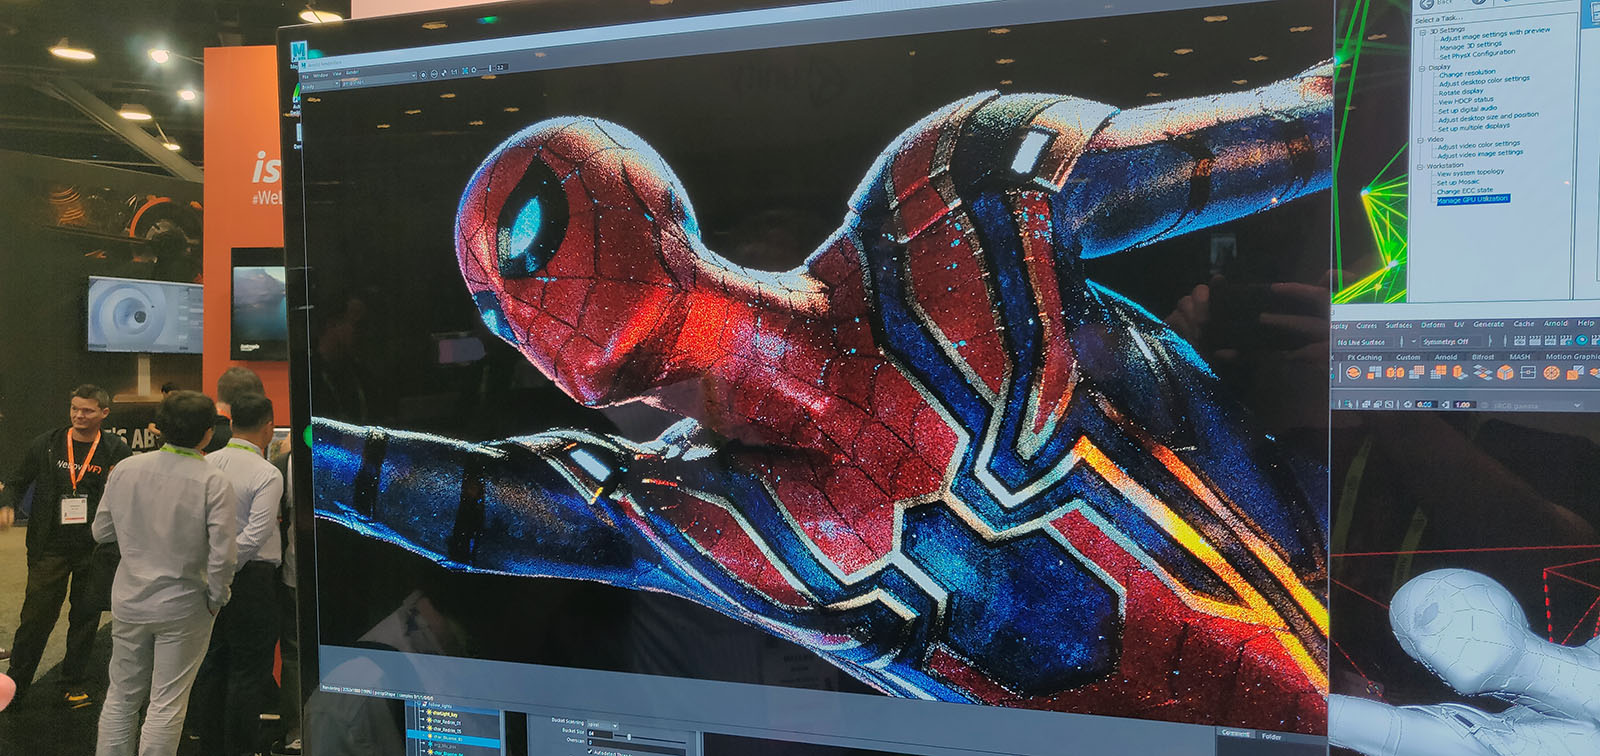Open the Render menu in Arnold RenderView

[x=353, y=73]
